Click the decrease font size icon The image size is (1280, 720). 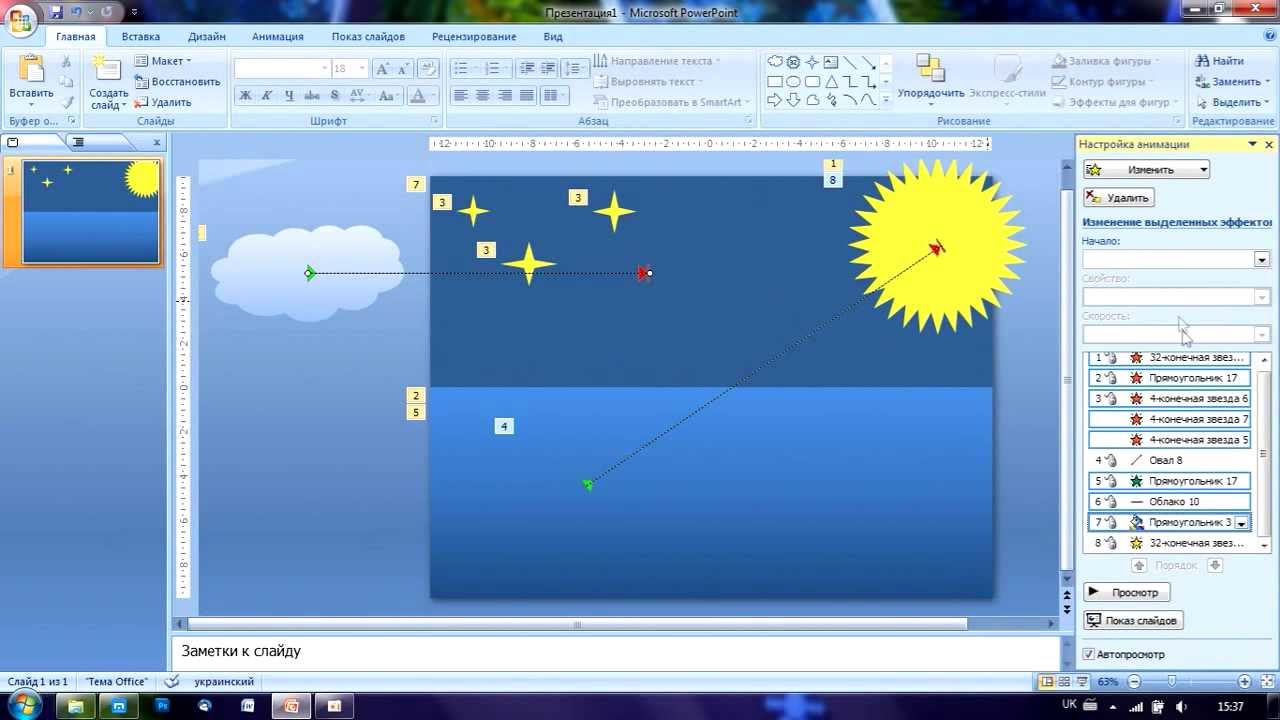403,69
